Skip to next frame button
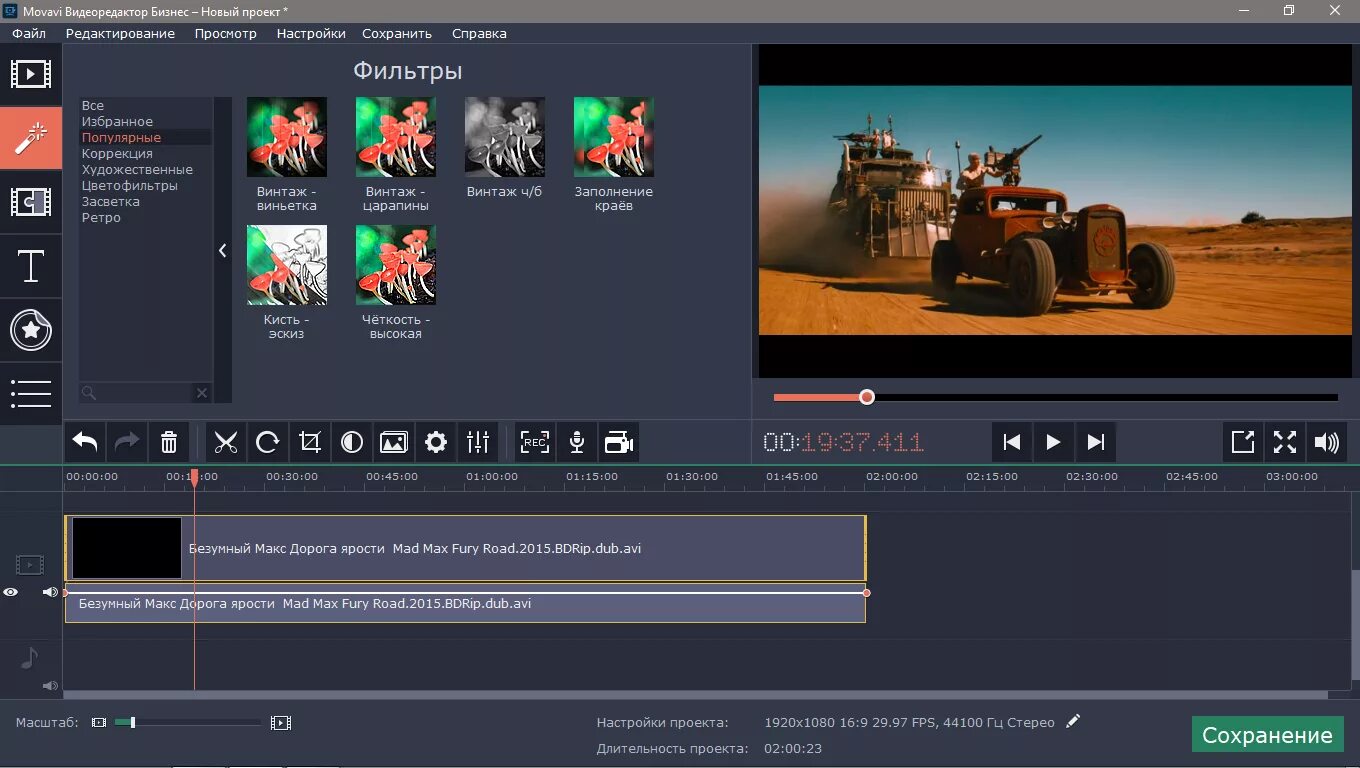1360x768 pixels. click(1095, 442)
